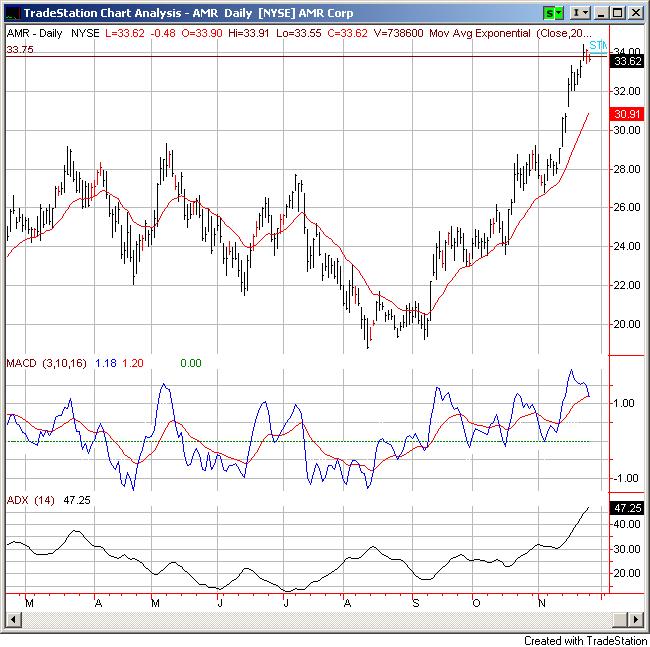Click the 'N' November label on the date axis
Viewport: 650px width, 647px height.
click(x=541, y=603)
